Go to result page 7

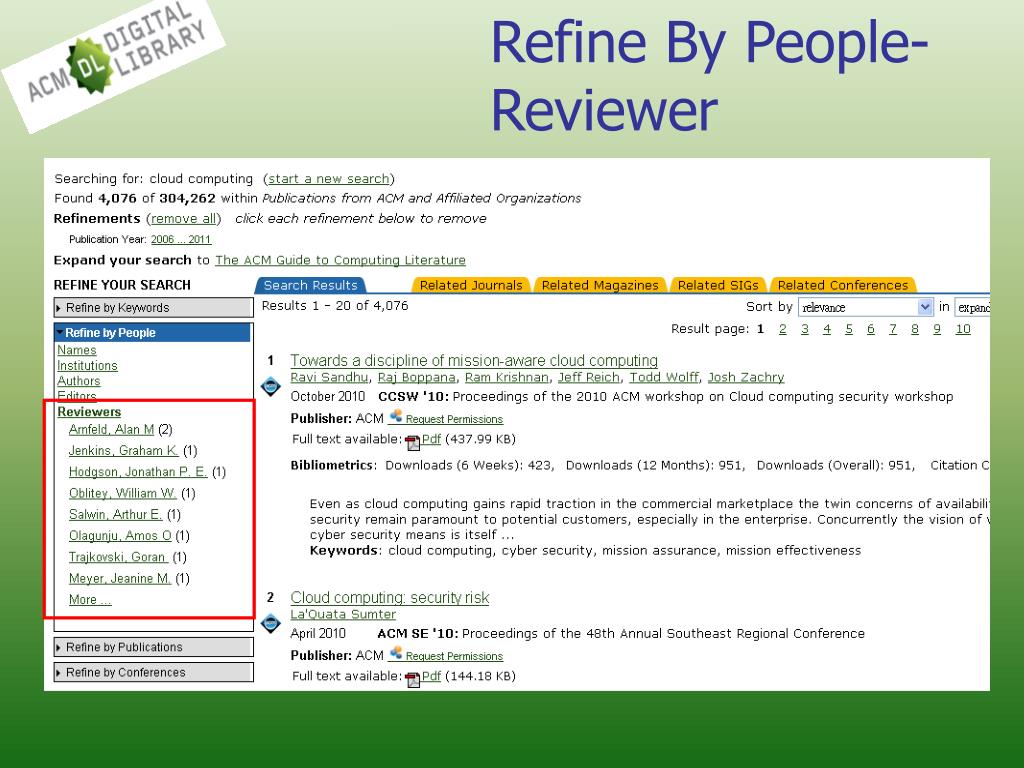coord(893,329)
